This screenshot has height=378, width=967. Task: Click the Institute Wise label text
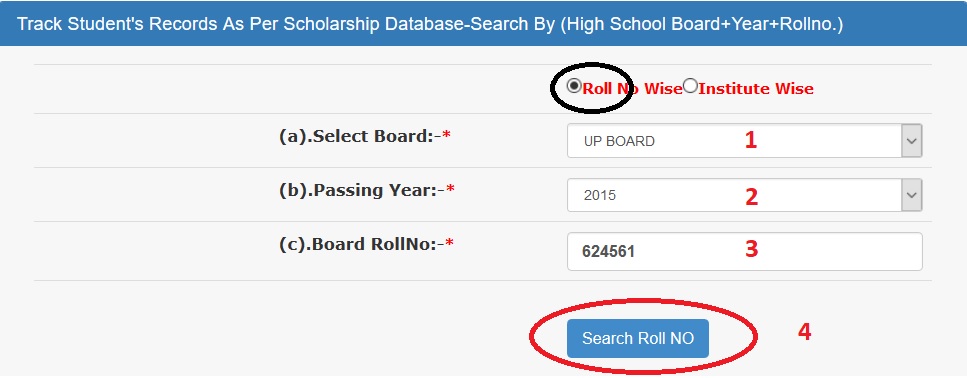click(x=756, y=89)
